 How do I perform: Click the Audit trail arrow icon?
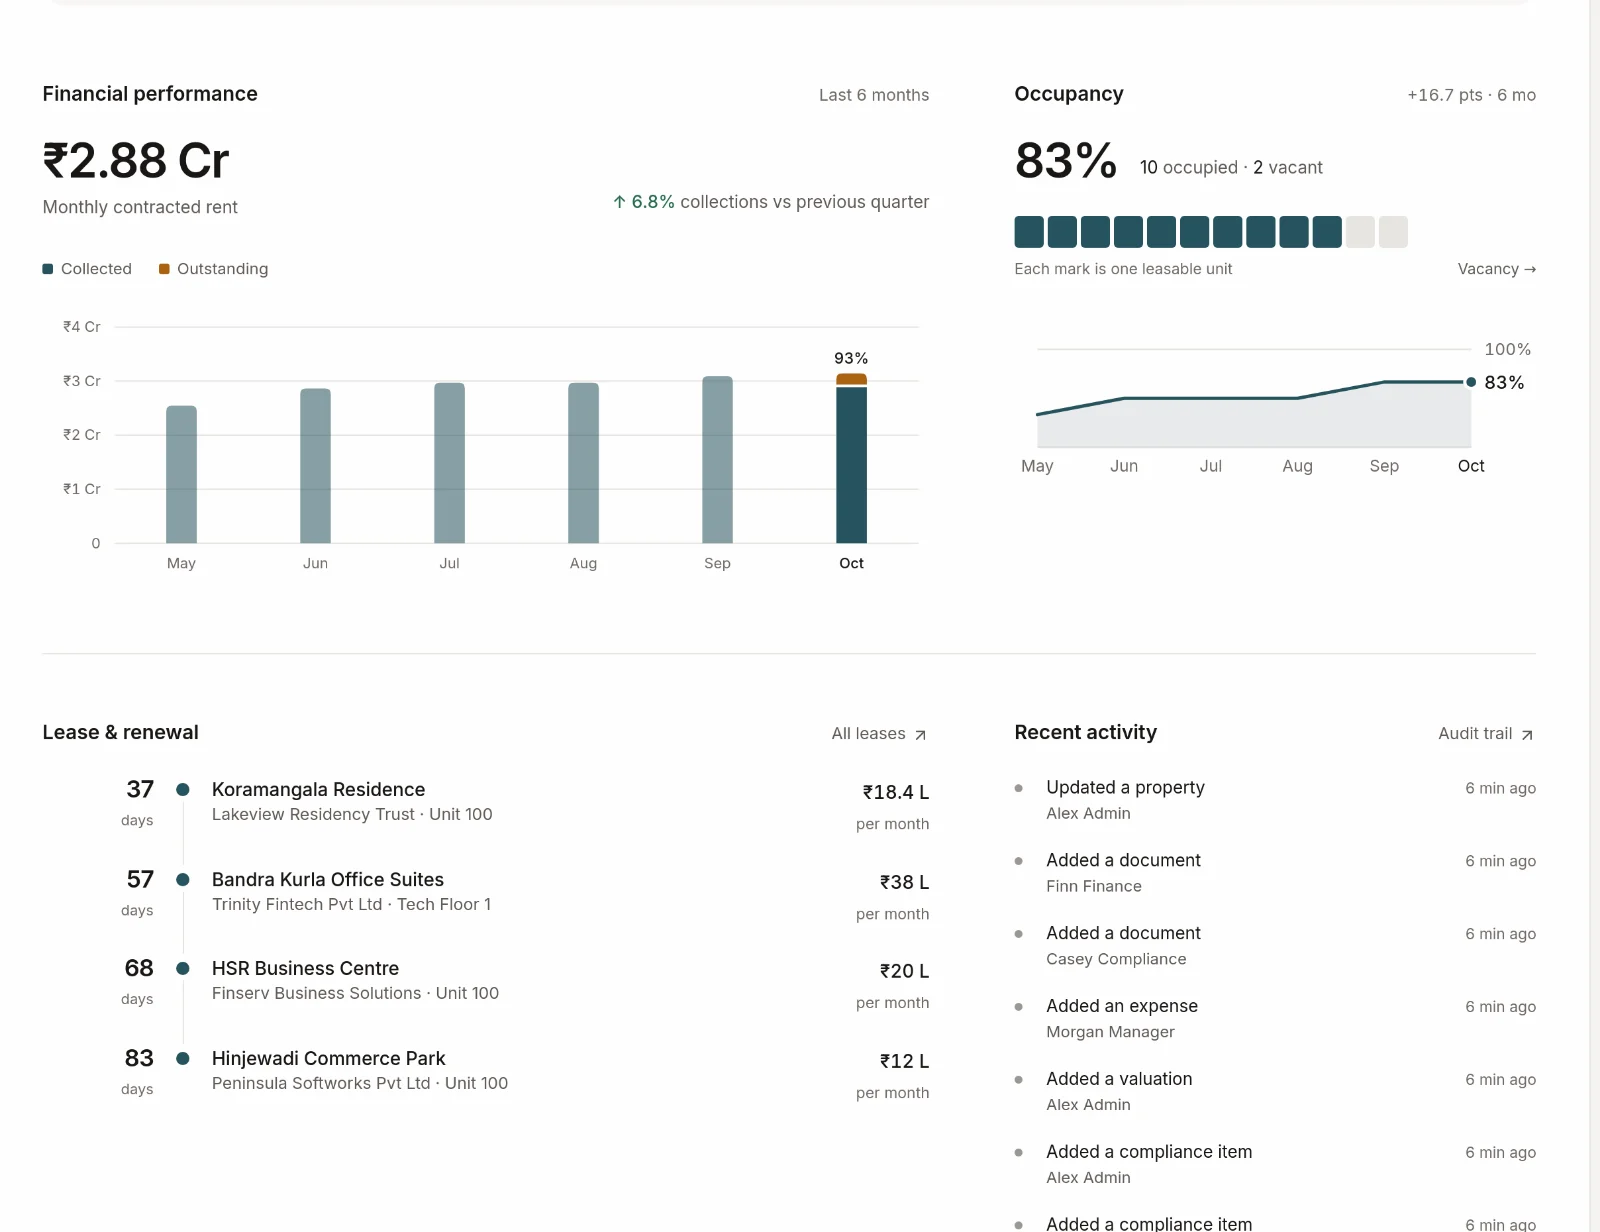click(x=1527, y=735)
